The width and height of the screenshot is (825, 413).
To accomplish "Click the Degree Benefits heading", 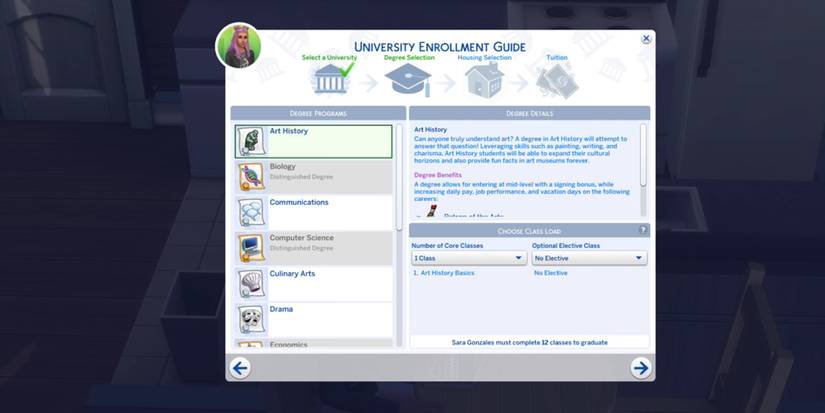I will tap(438, 175).
